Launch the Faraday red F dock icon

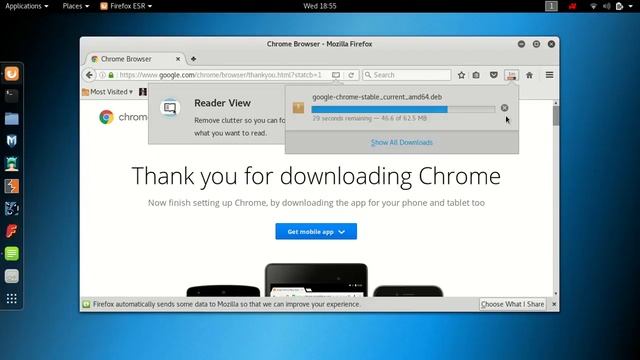click(x=11, y=231)
